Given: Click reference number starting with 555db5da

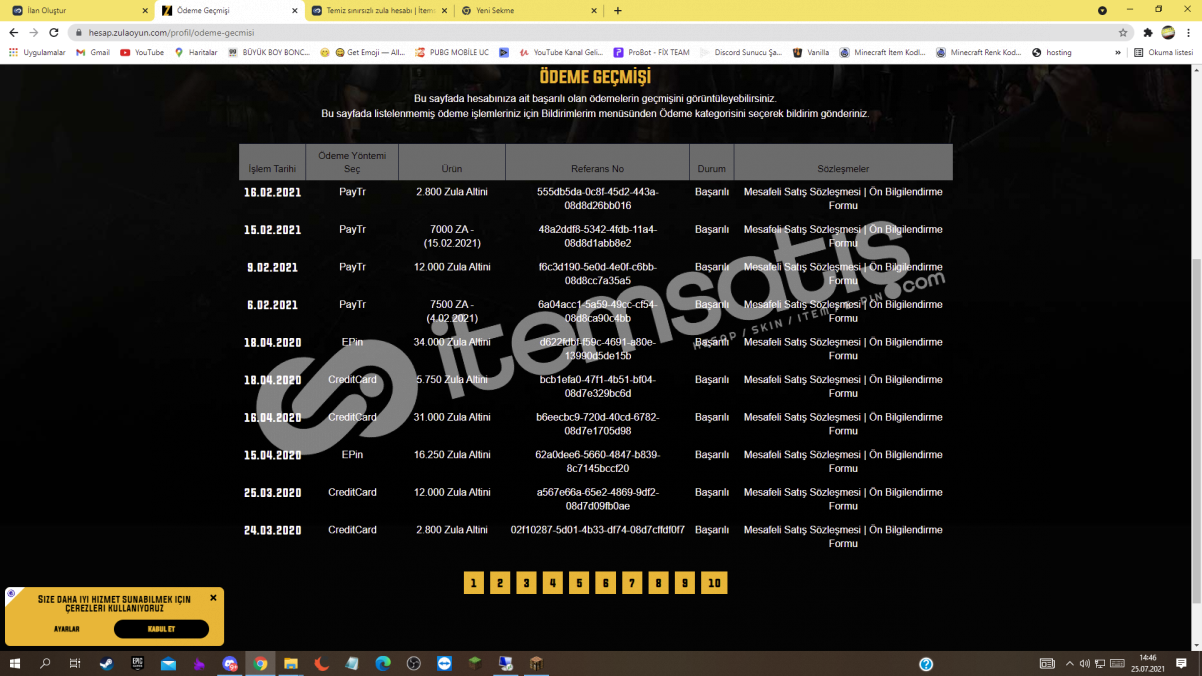Looking at the screenshot, I should [598, 199].
